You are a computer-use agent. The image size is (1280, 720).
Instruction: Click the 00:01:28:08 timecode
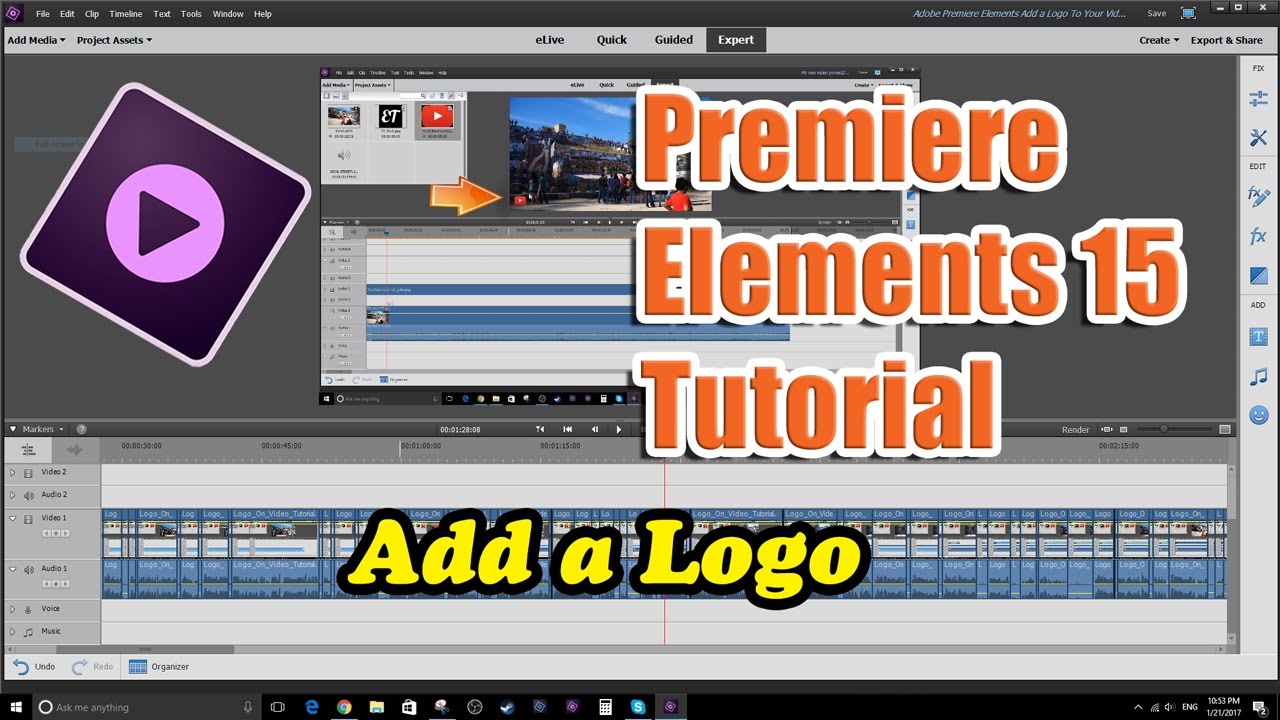(460, 429)
